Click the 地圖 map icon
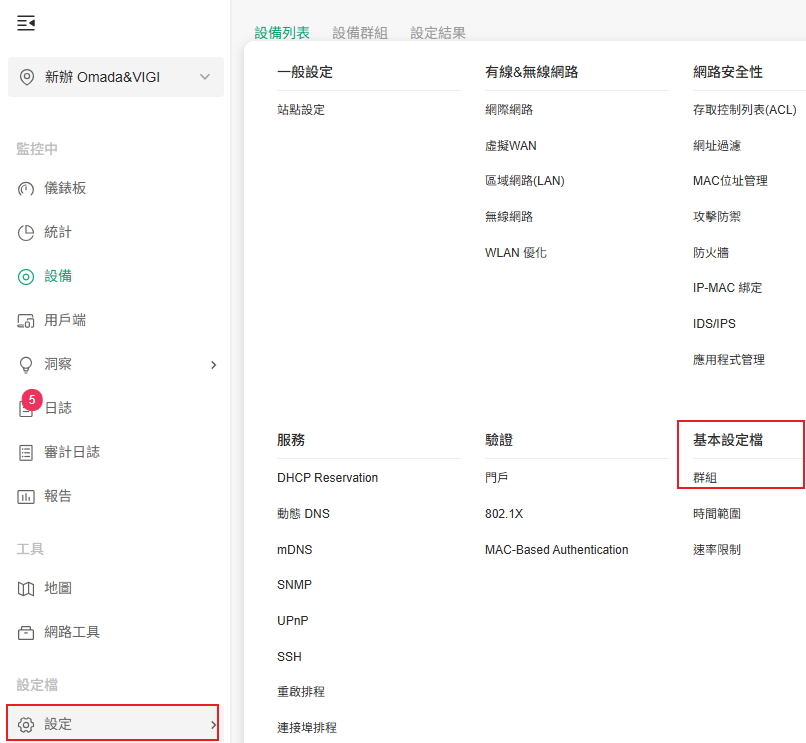 click(26, 588)
